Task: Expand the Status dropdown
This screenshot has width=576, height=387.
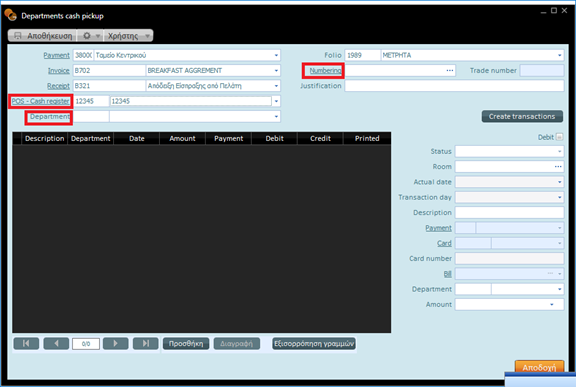Action: click(559, 151)
